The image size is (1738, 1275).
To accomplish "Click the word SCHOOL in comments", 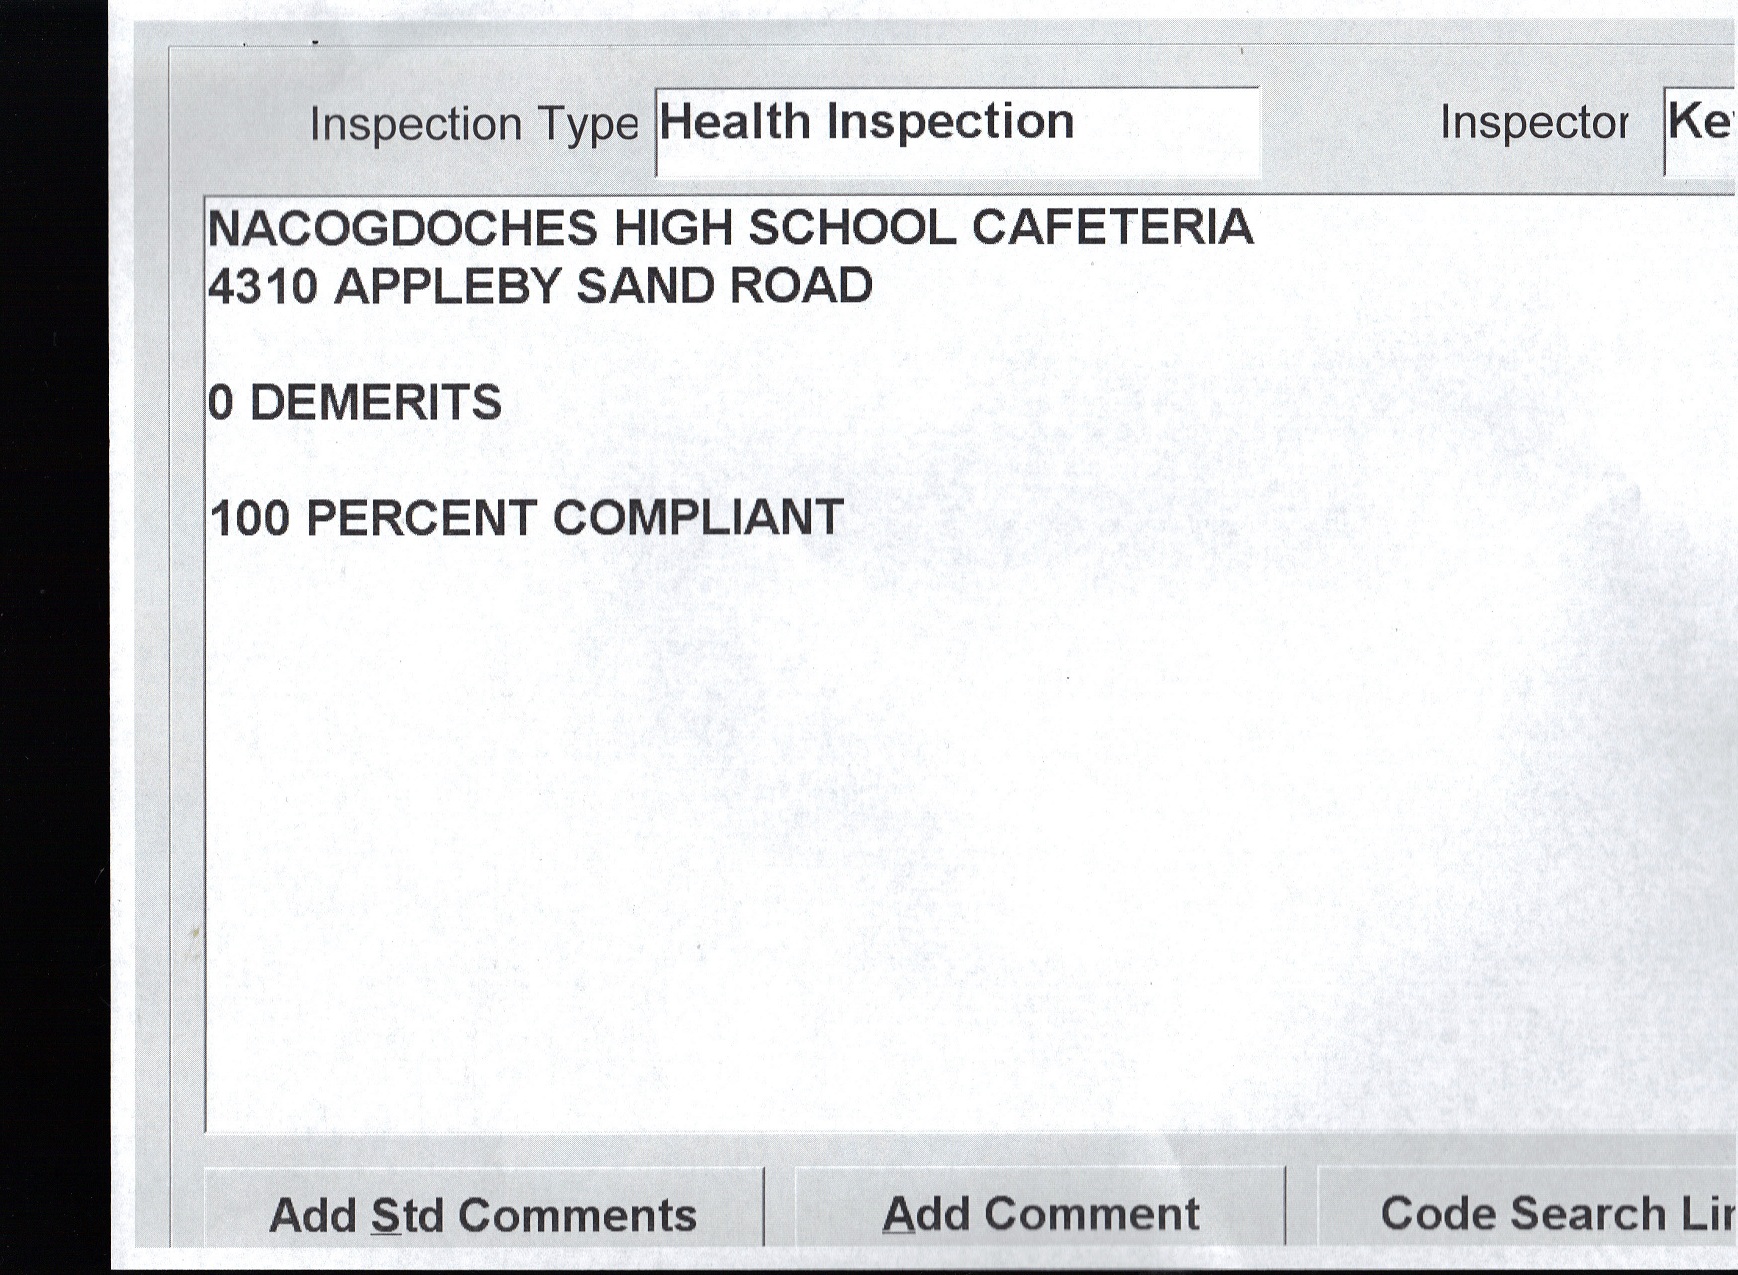I will coord(852,228).
